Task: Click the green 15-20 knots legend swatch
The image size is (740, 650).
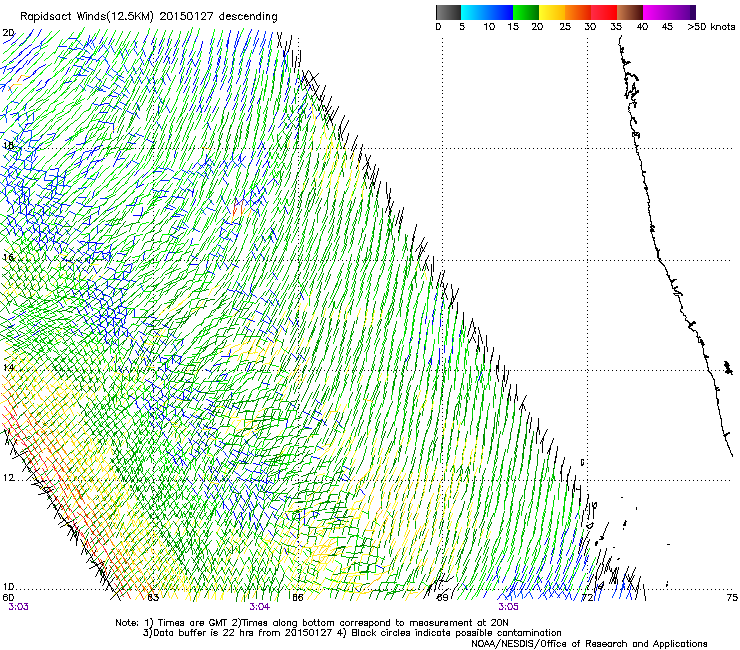Action: coord(526,12)
